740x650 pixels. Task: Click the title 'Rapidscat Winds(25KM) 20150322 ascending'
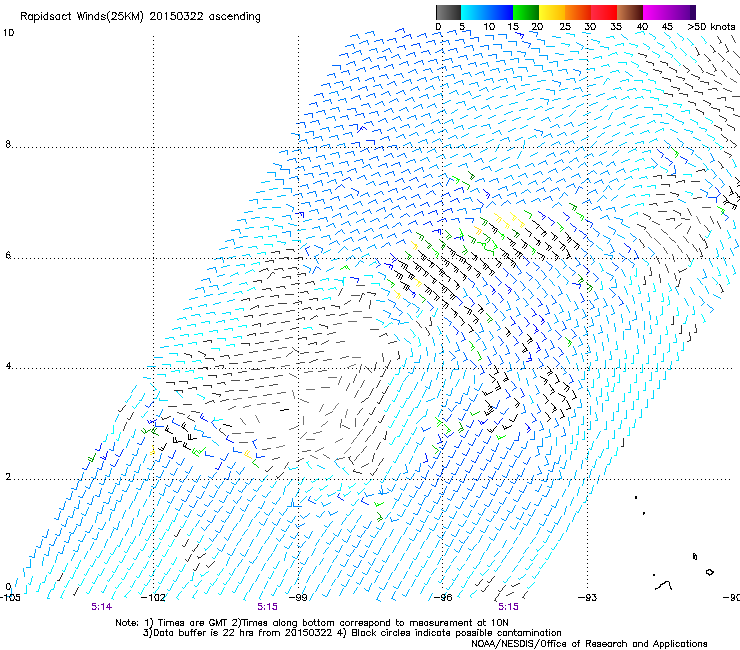click(x=140, y=17)
